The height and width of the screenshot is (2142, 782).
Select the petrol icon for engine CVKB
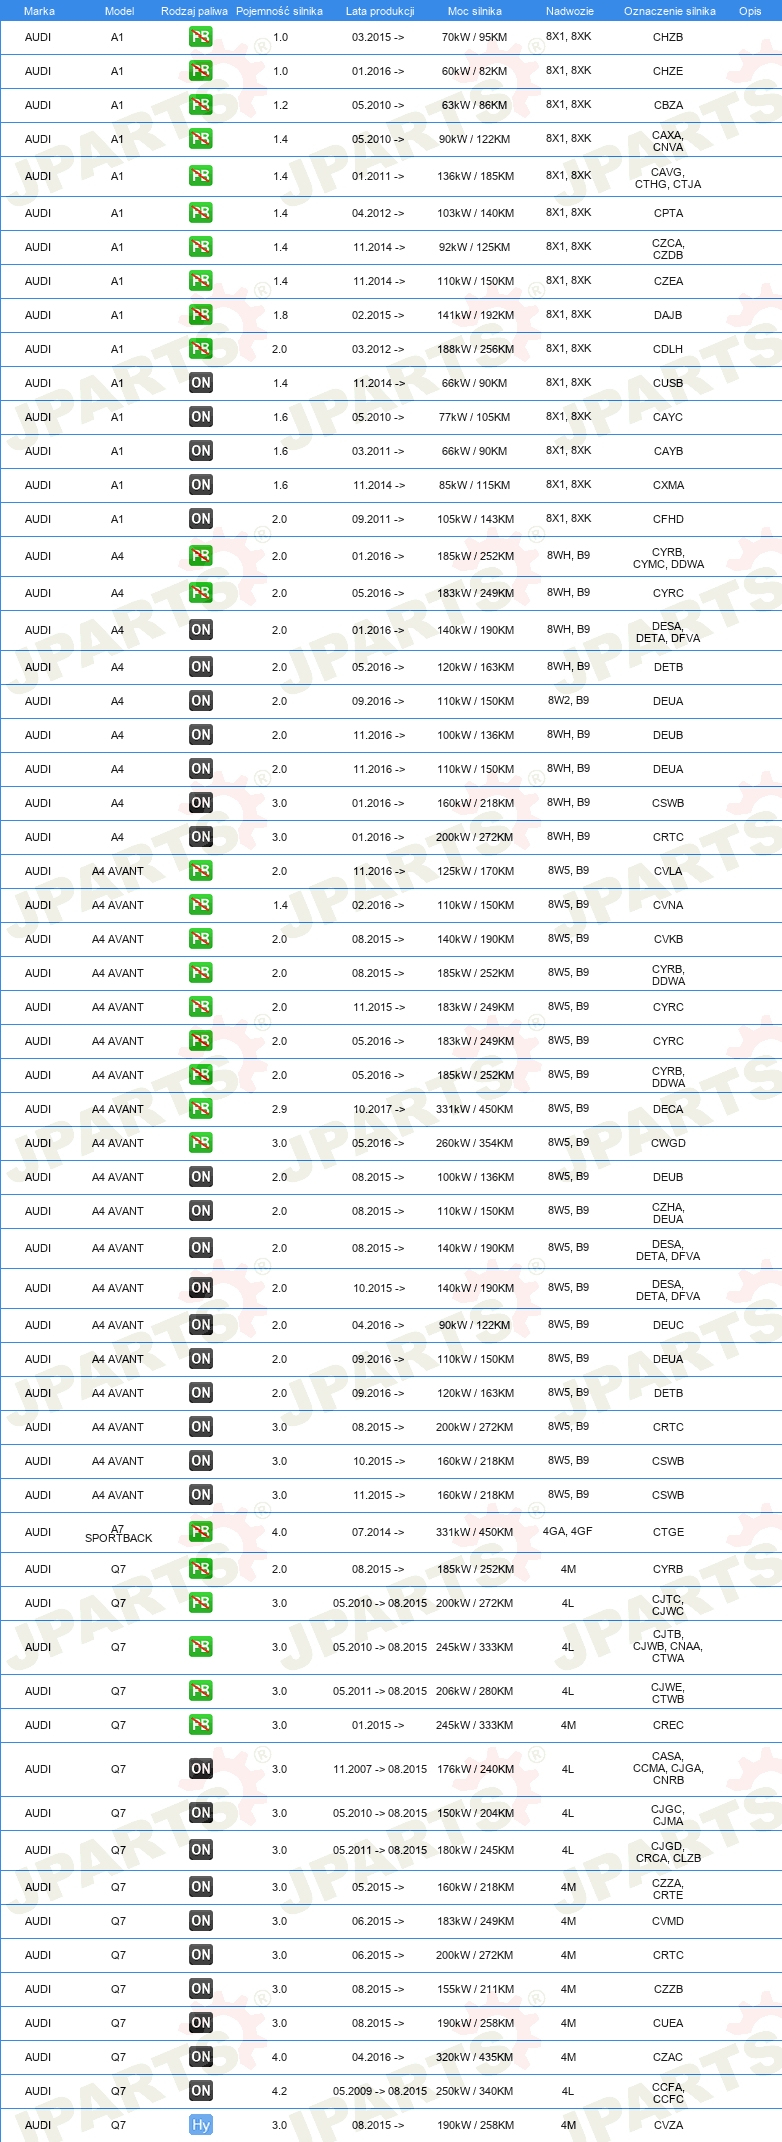[200, 939]
